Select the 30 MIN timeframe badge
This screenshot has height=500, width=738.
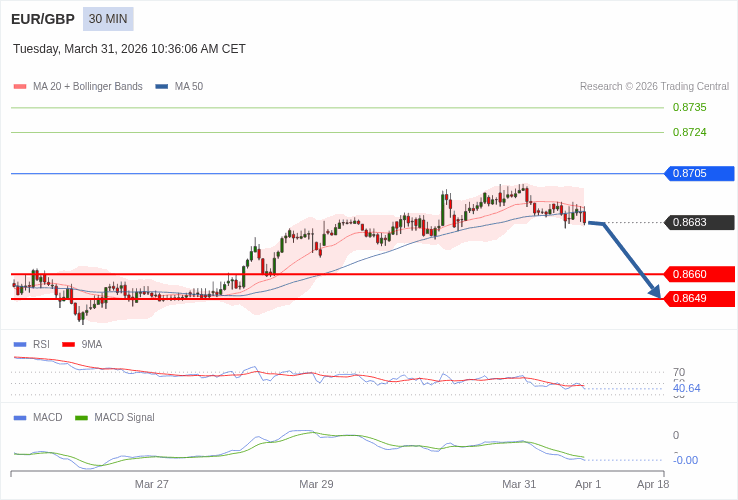pos(108,19)
